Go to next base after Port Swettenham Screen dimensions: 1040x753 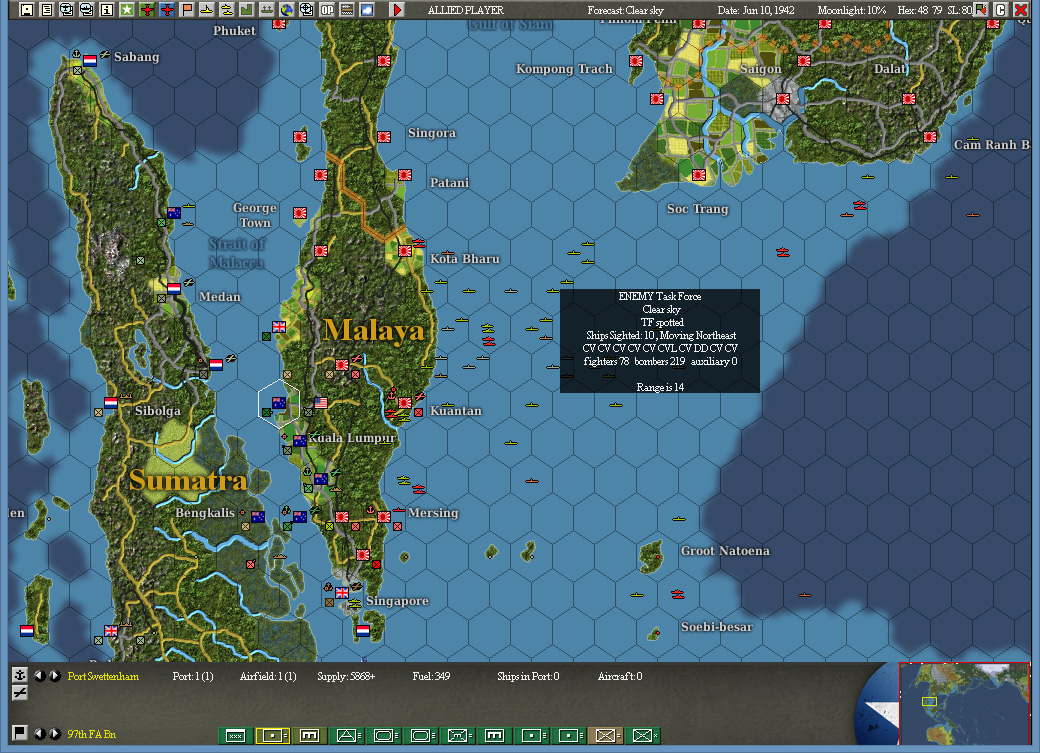click(55, 676)
